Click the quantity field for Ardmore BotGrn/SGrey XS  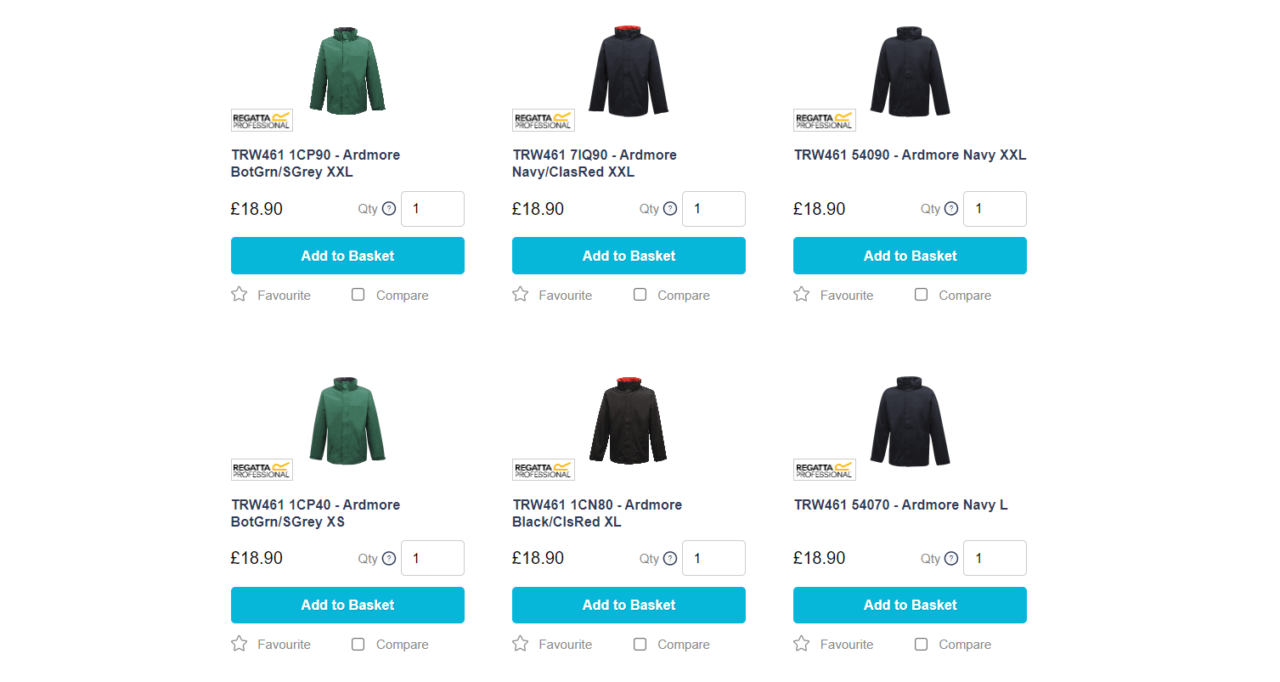(x=432, y=558)
